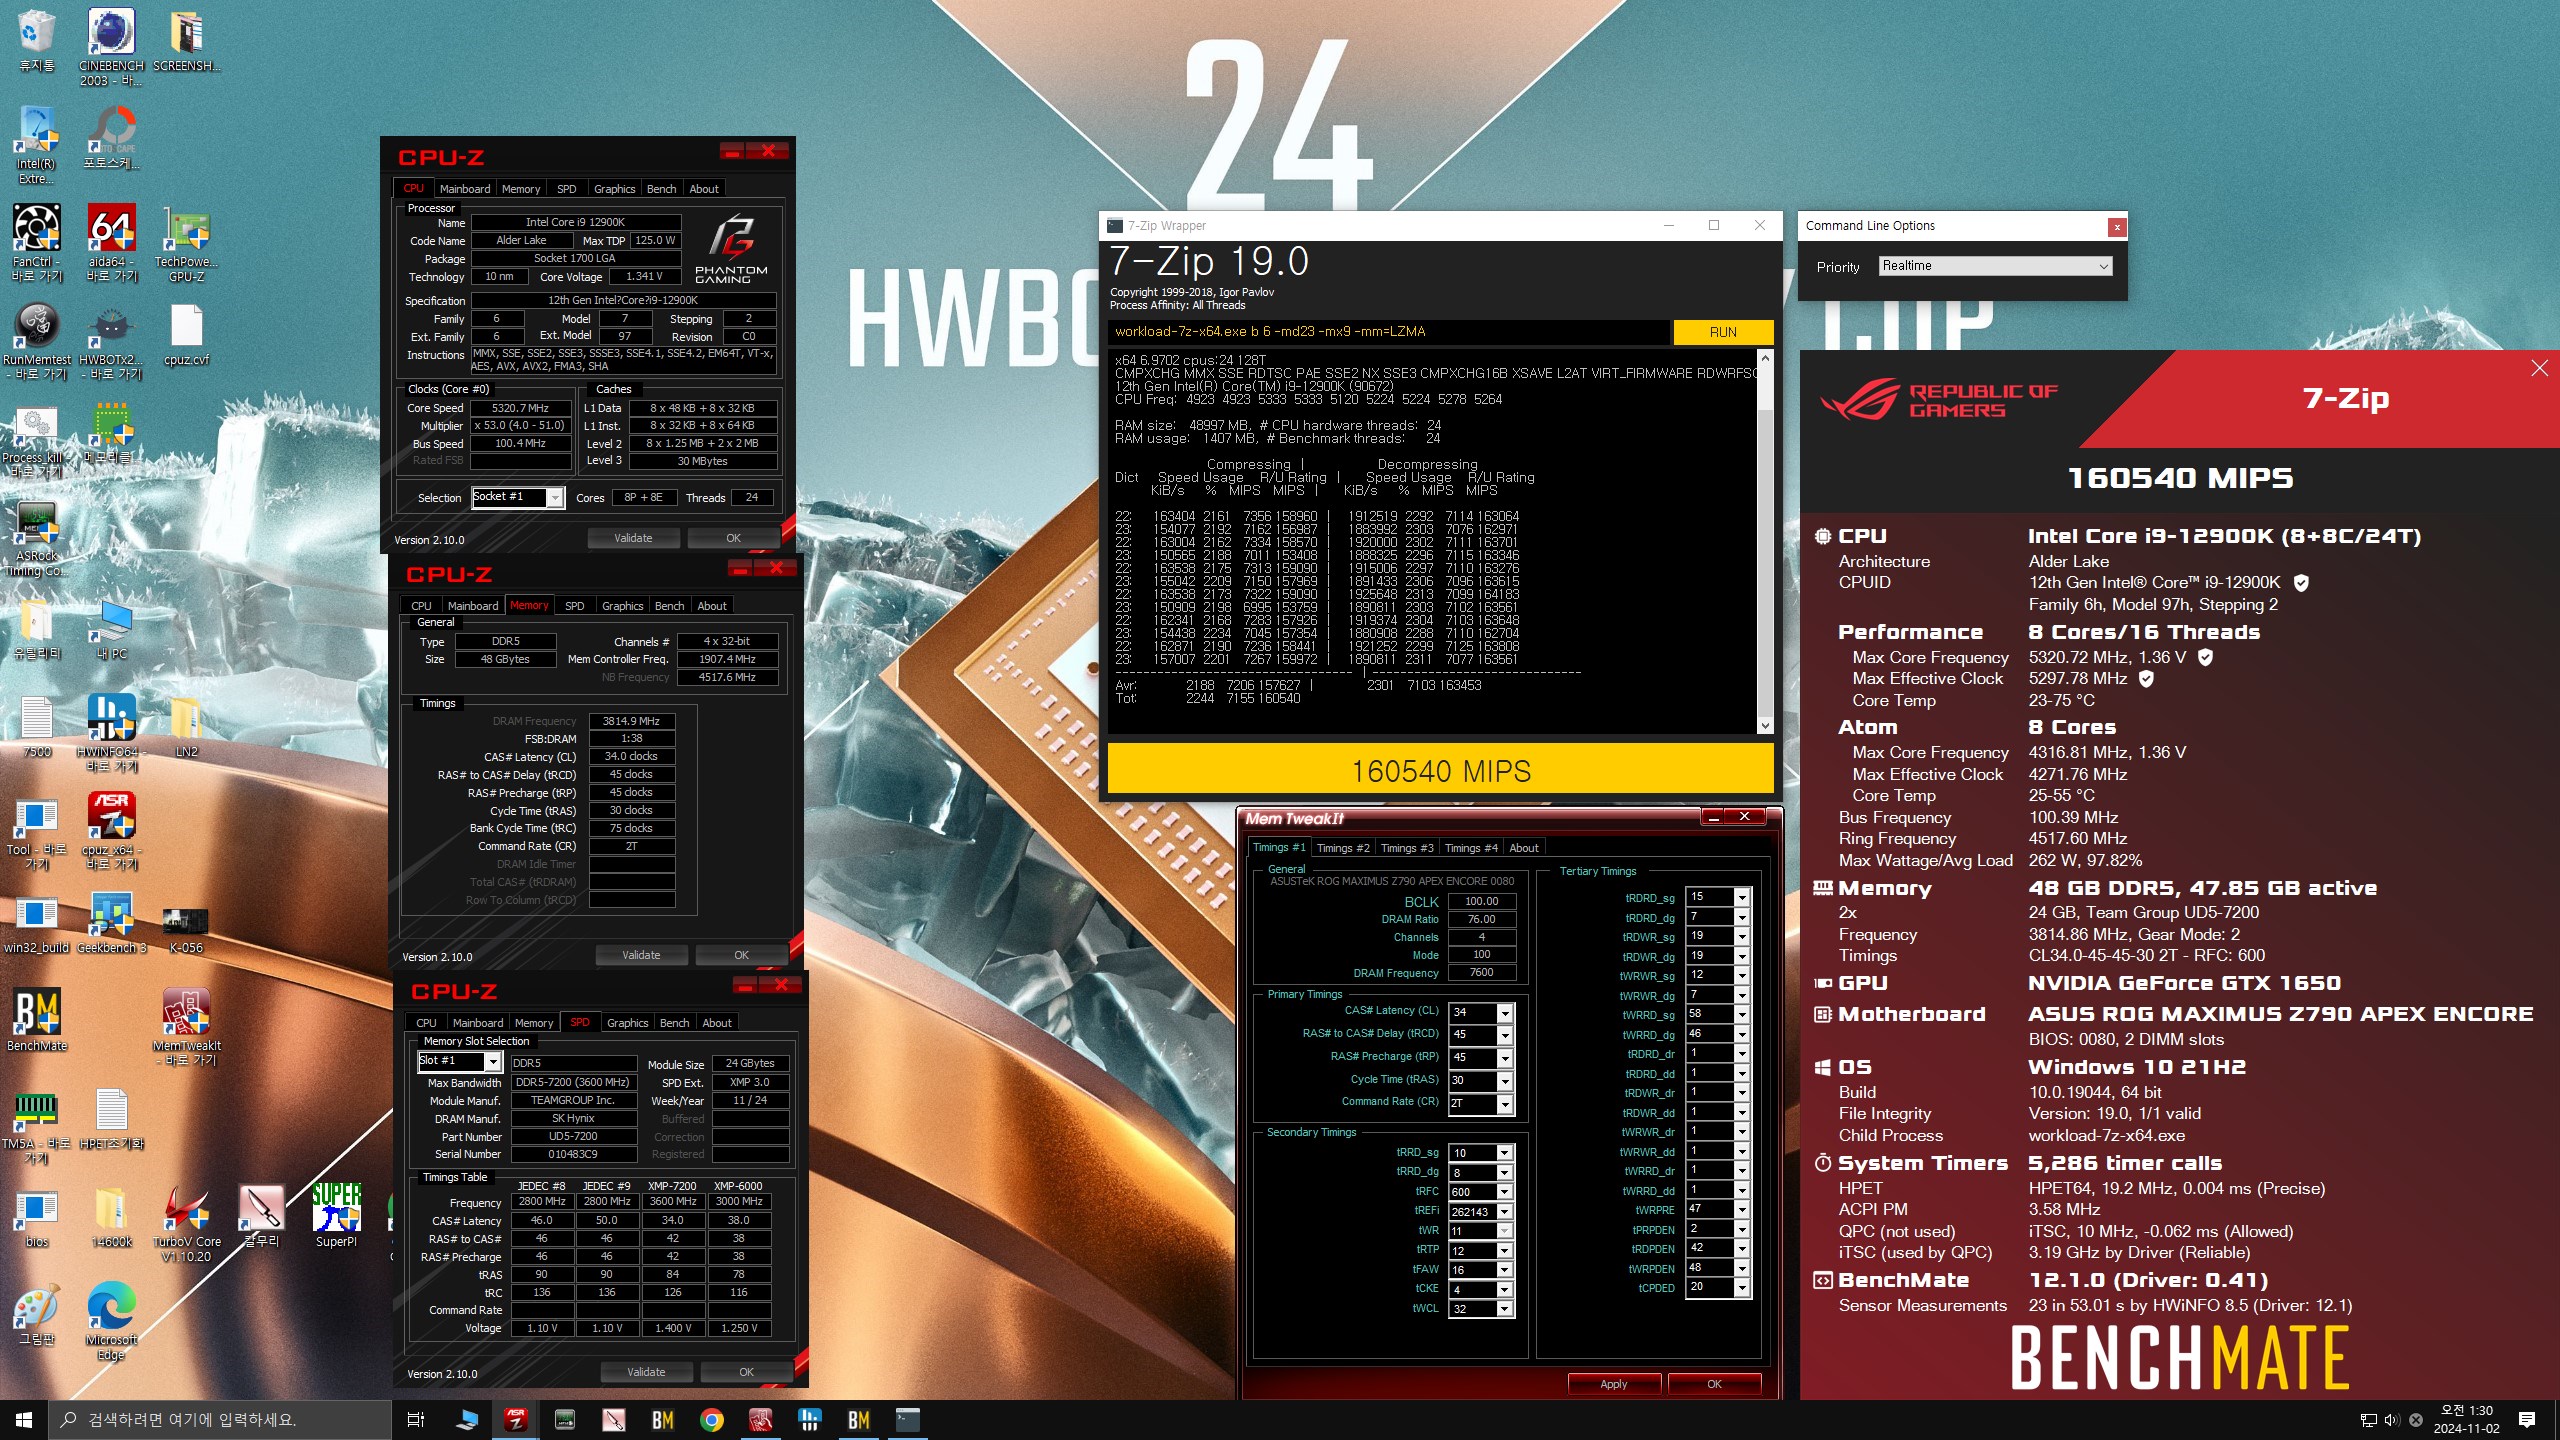Screen dimensions: 2560x1440
Task: Close the BenchMate 7-Zip result panel
Action: pyautogui.click(x=2539, y=369)
